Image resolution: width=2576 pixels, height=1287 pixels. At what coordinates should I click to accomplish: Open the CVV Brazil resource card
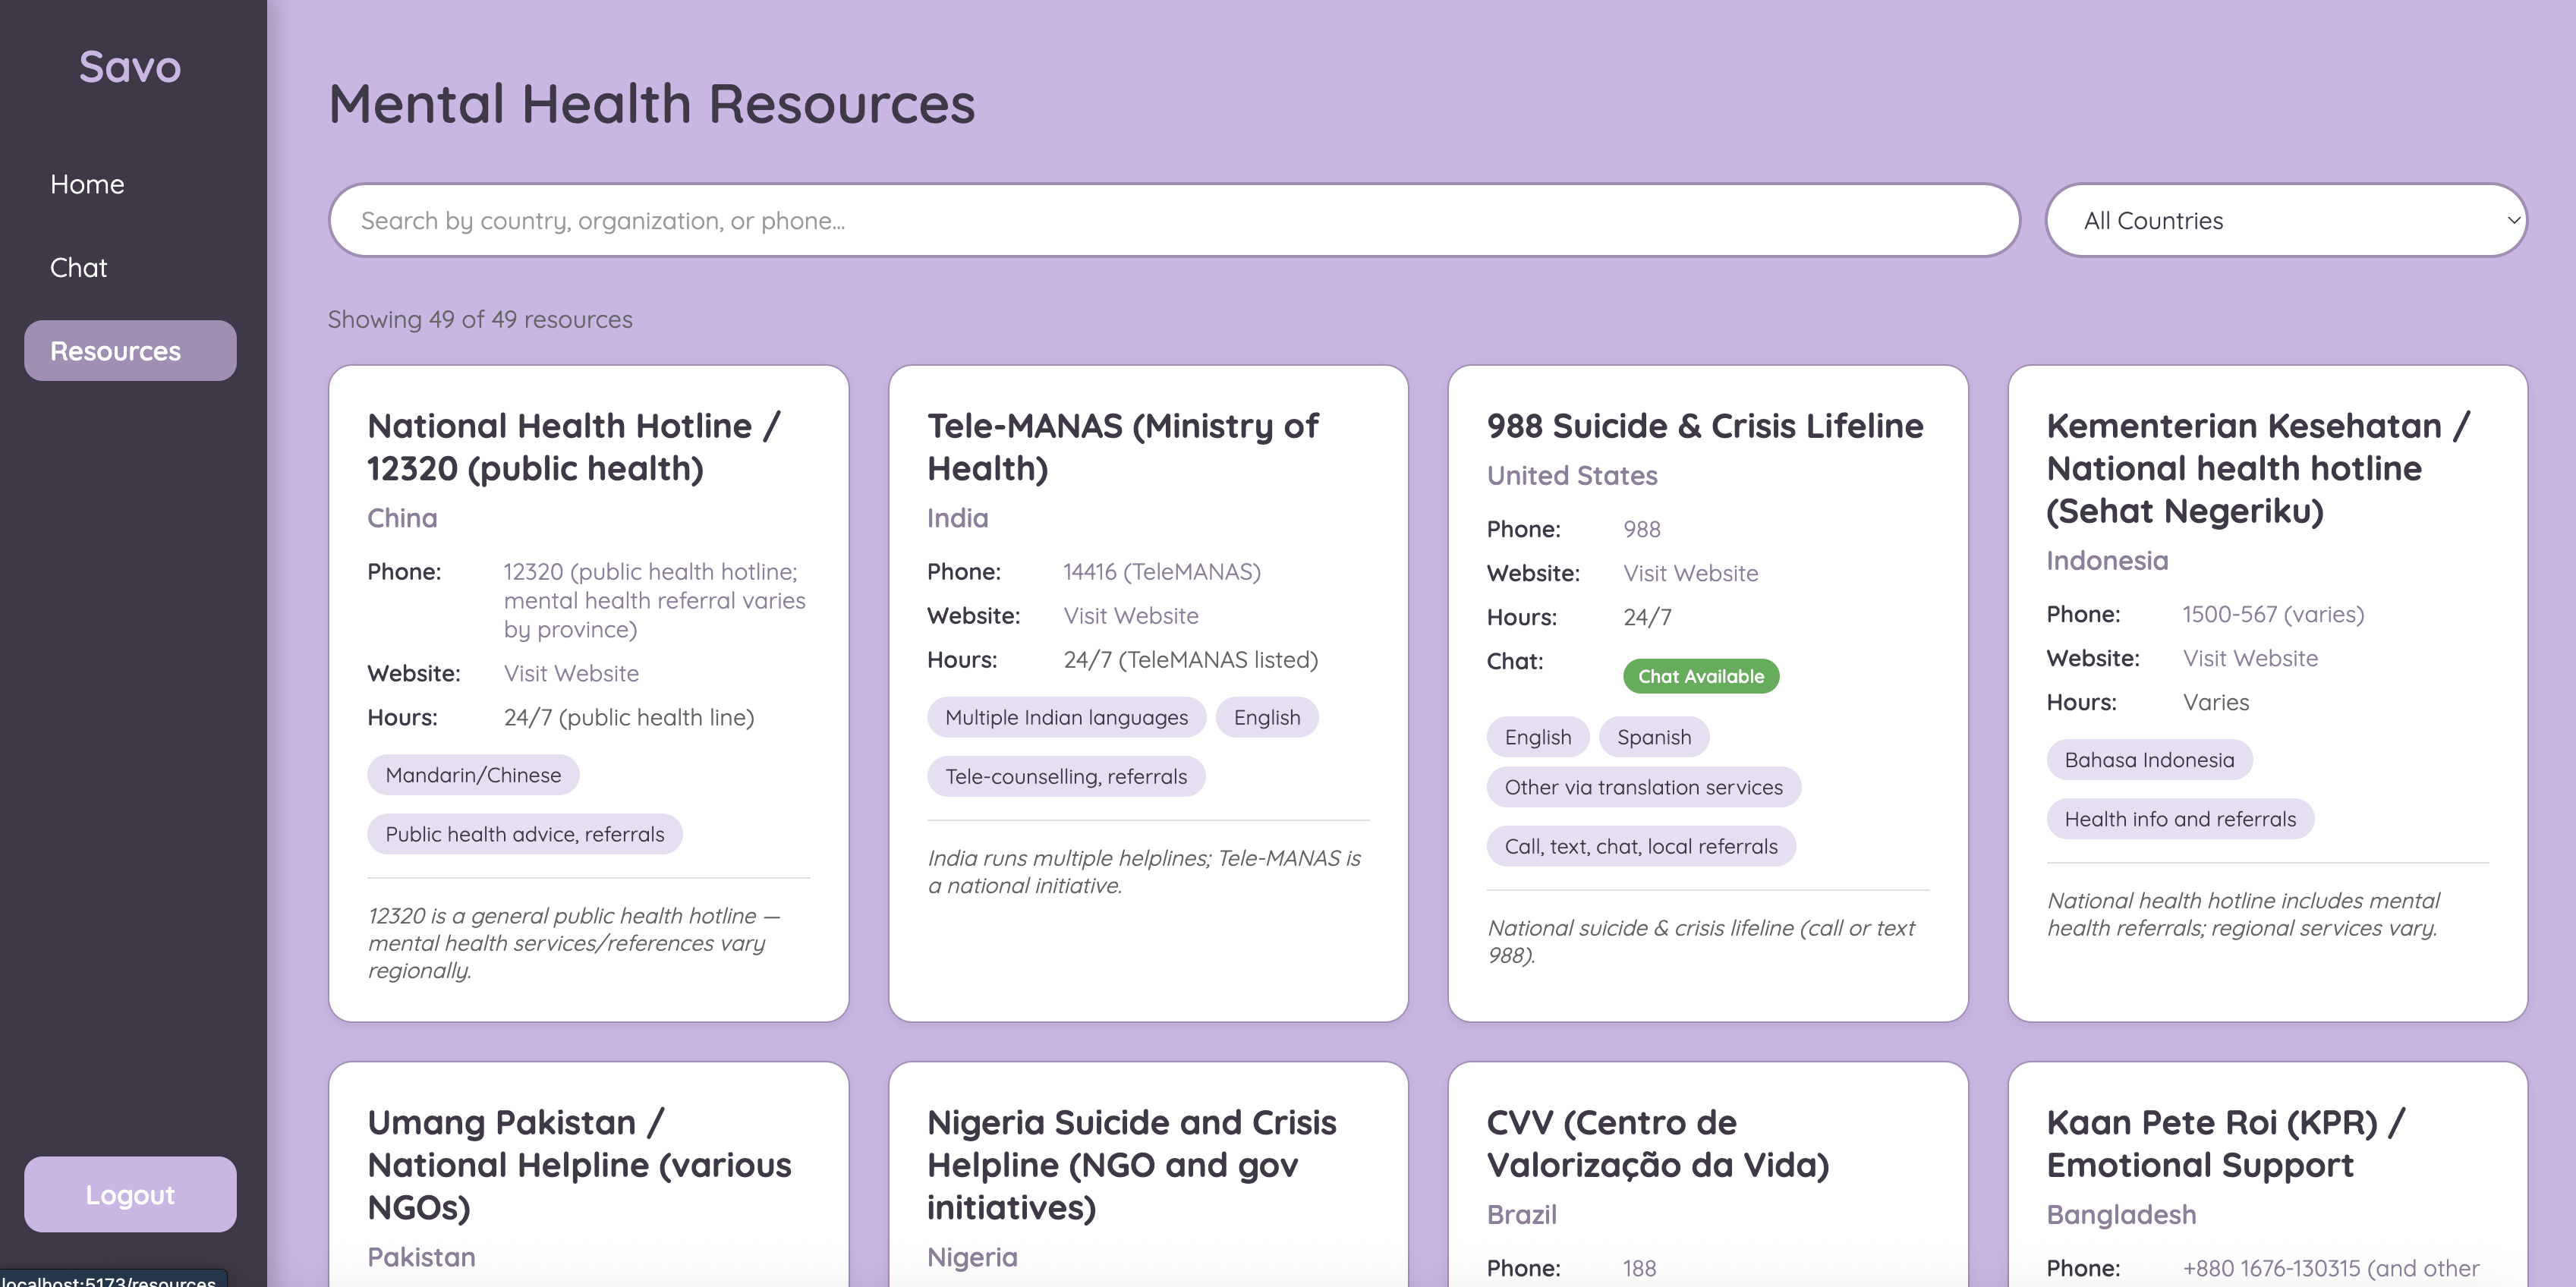(x=1657, y=1143)
